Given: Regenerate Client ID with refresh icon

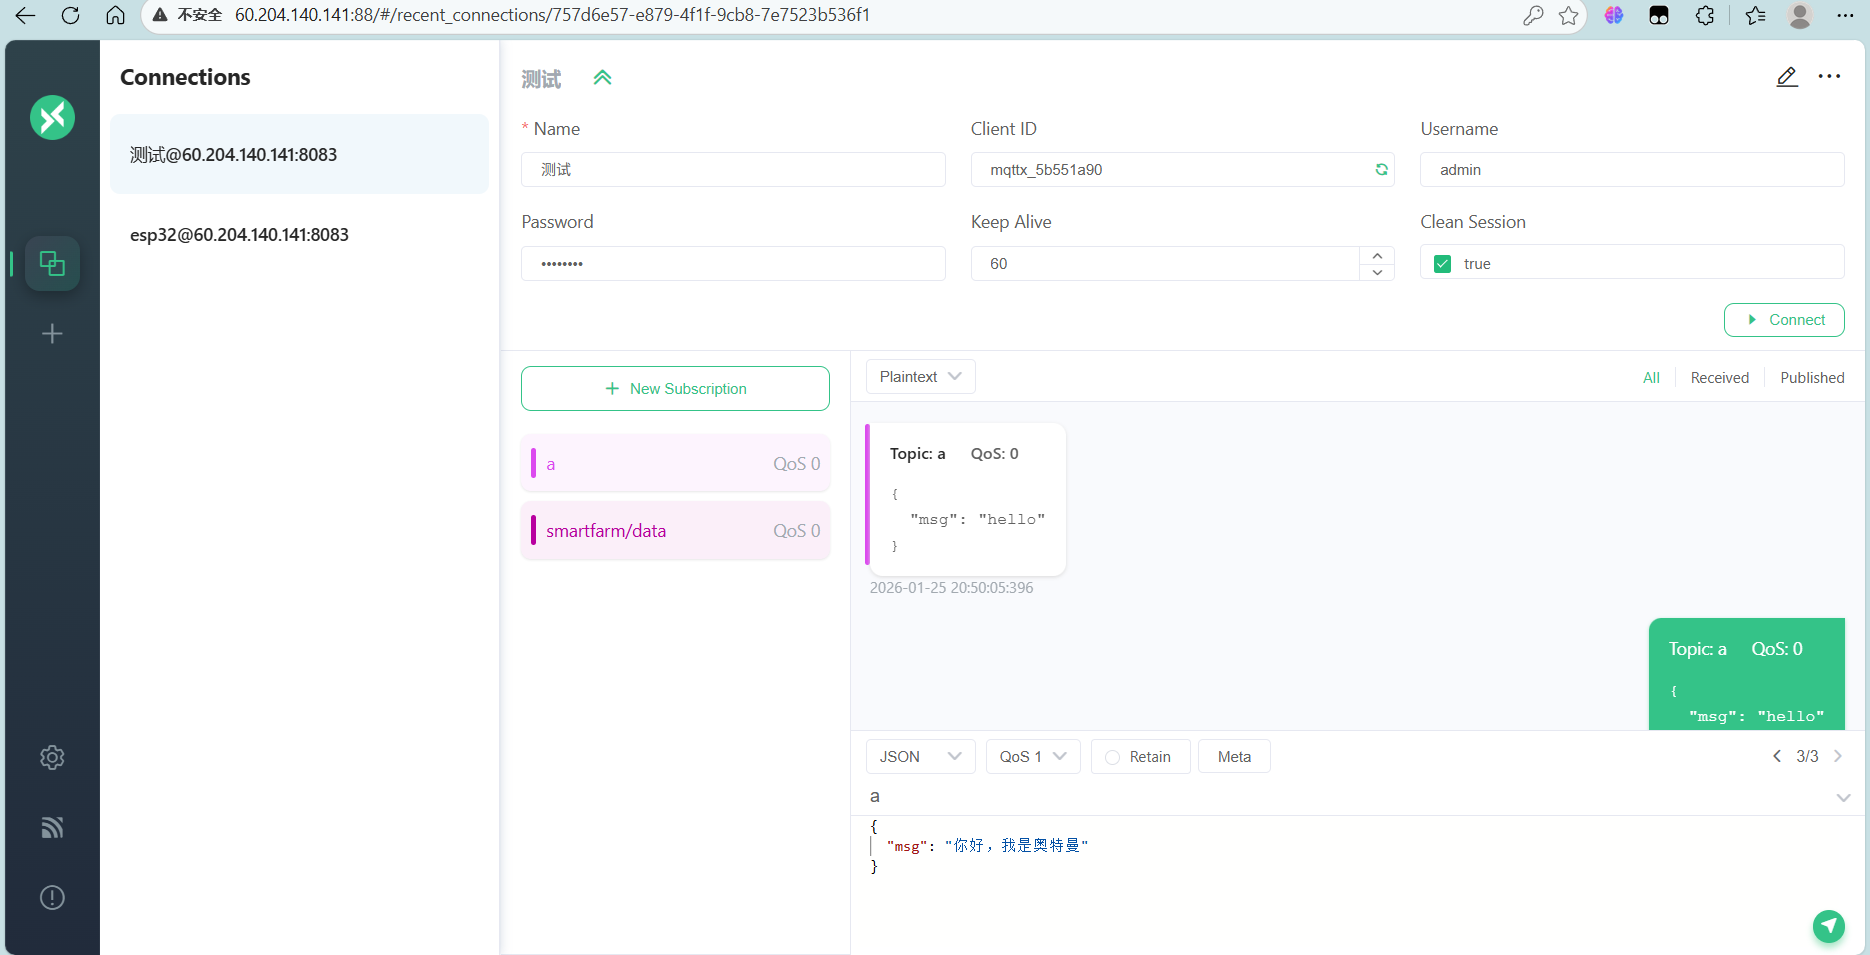Looking at the screenshot, I should coord(1381,170).
